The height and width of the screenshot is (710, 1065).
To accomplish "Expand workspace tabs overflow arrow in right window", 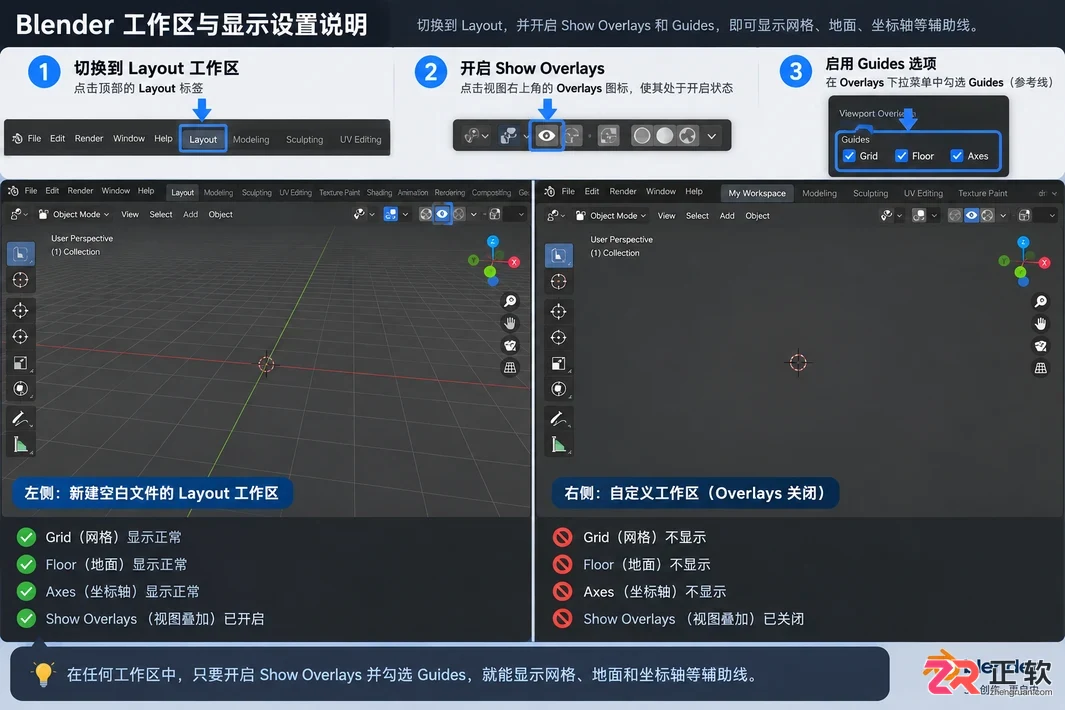I will [1053, 194].
